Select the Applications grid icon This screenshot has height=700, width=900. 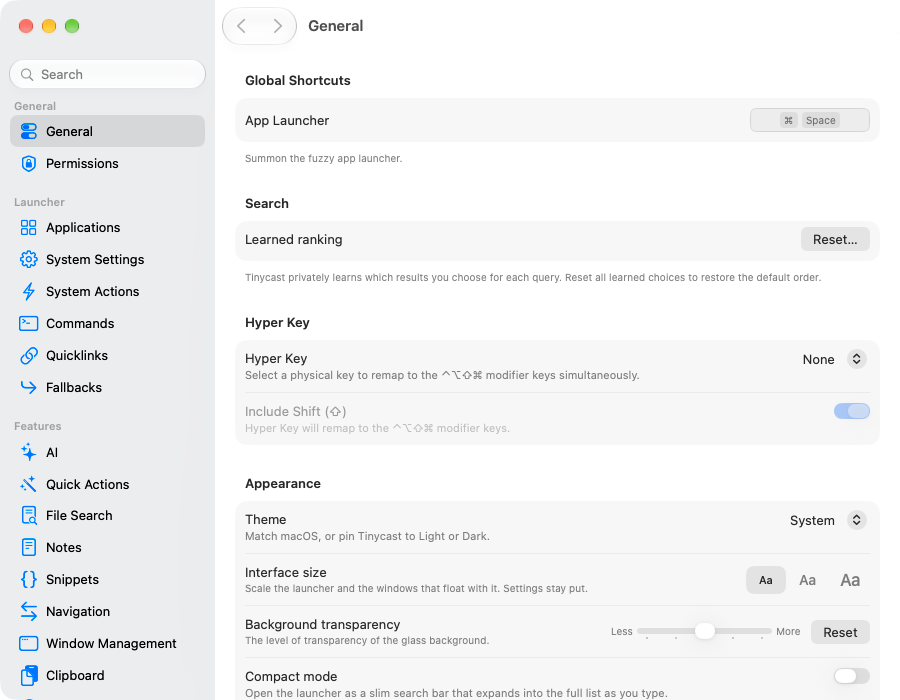pyautogui.click(x=28, y=228)
